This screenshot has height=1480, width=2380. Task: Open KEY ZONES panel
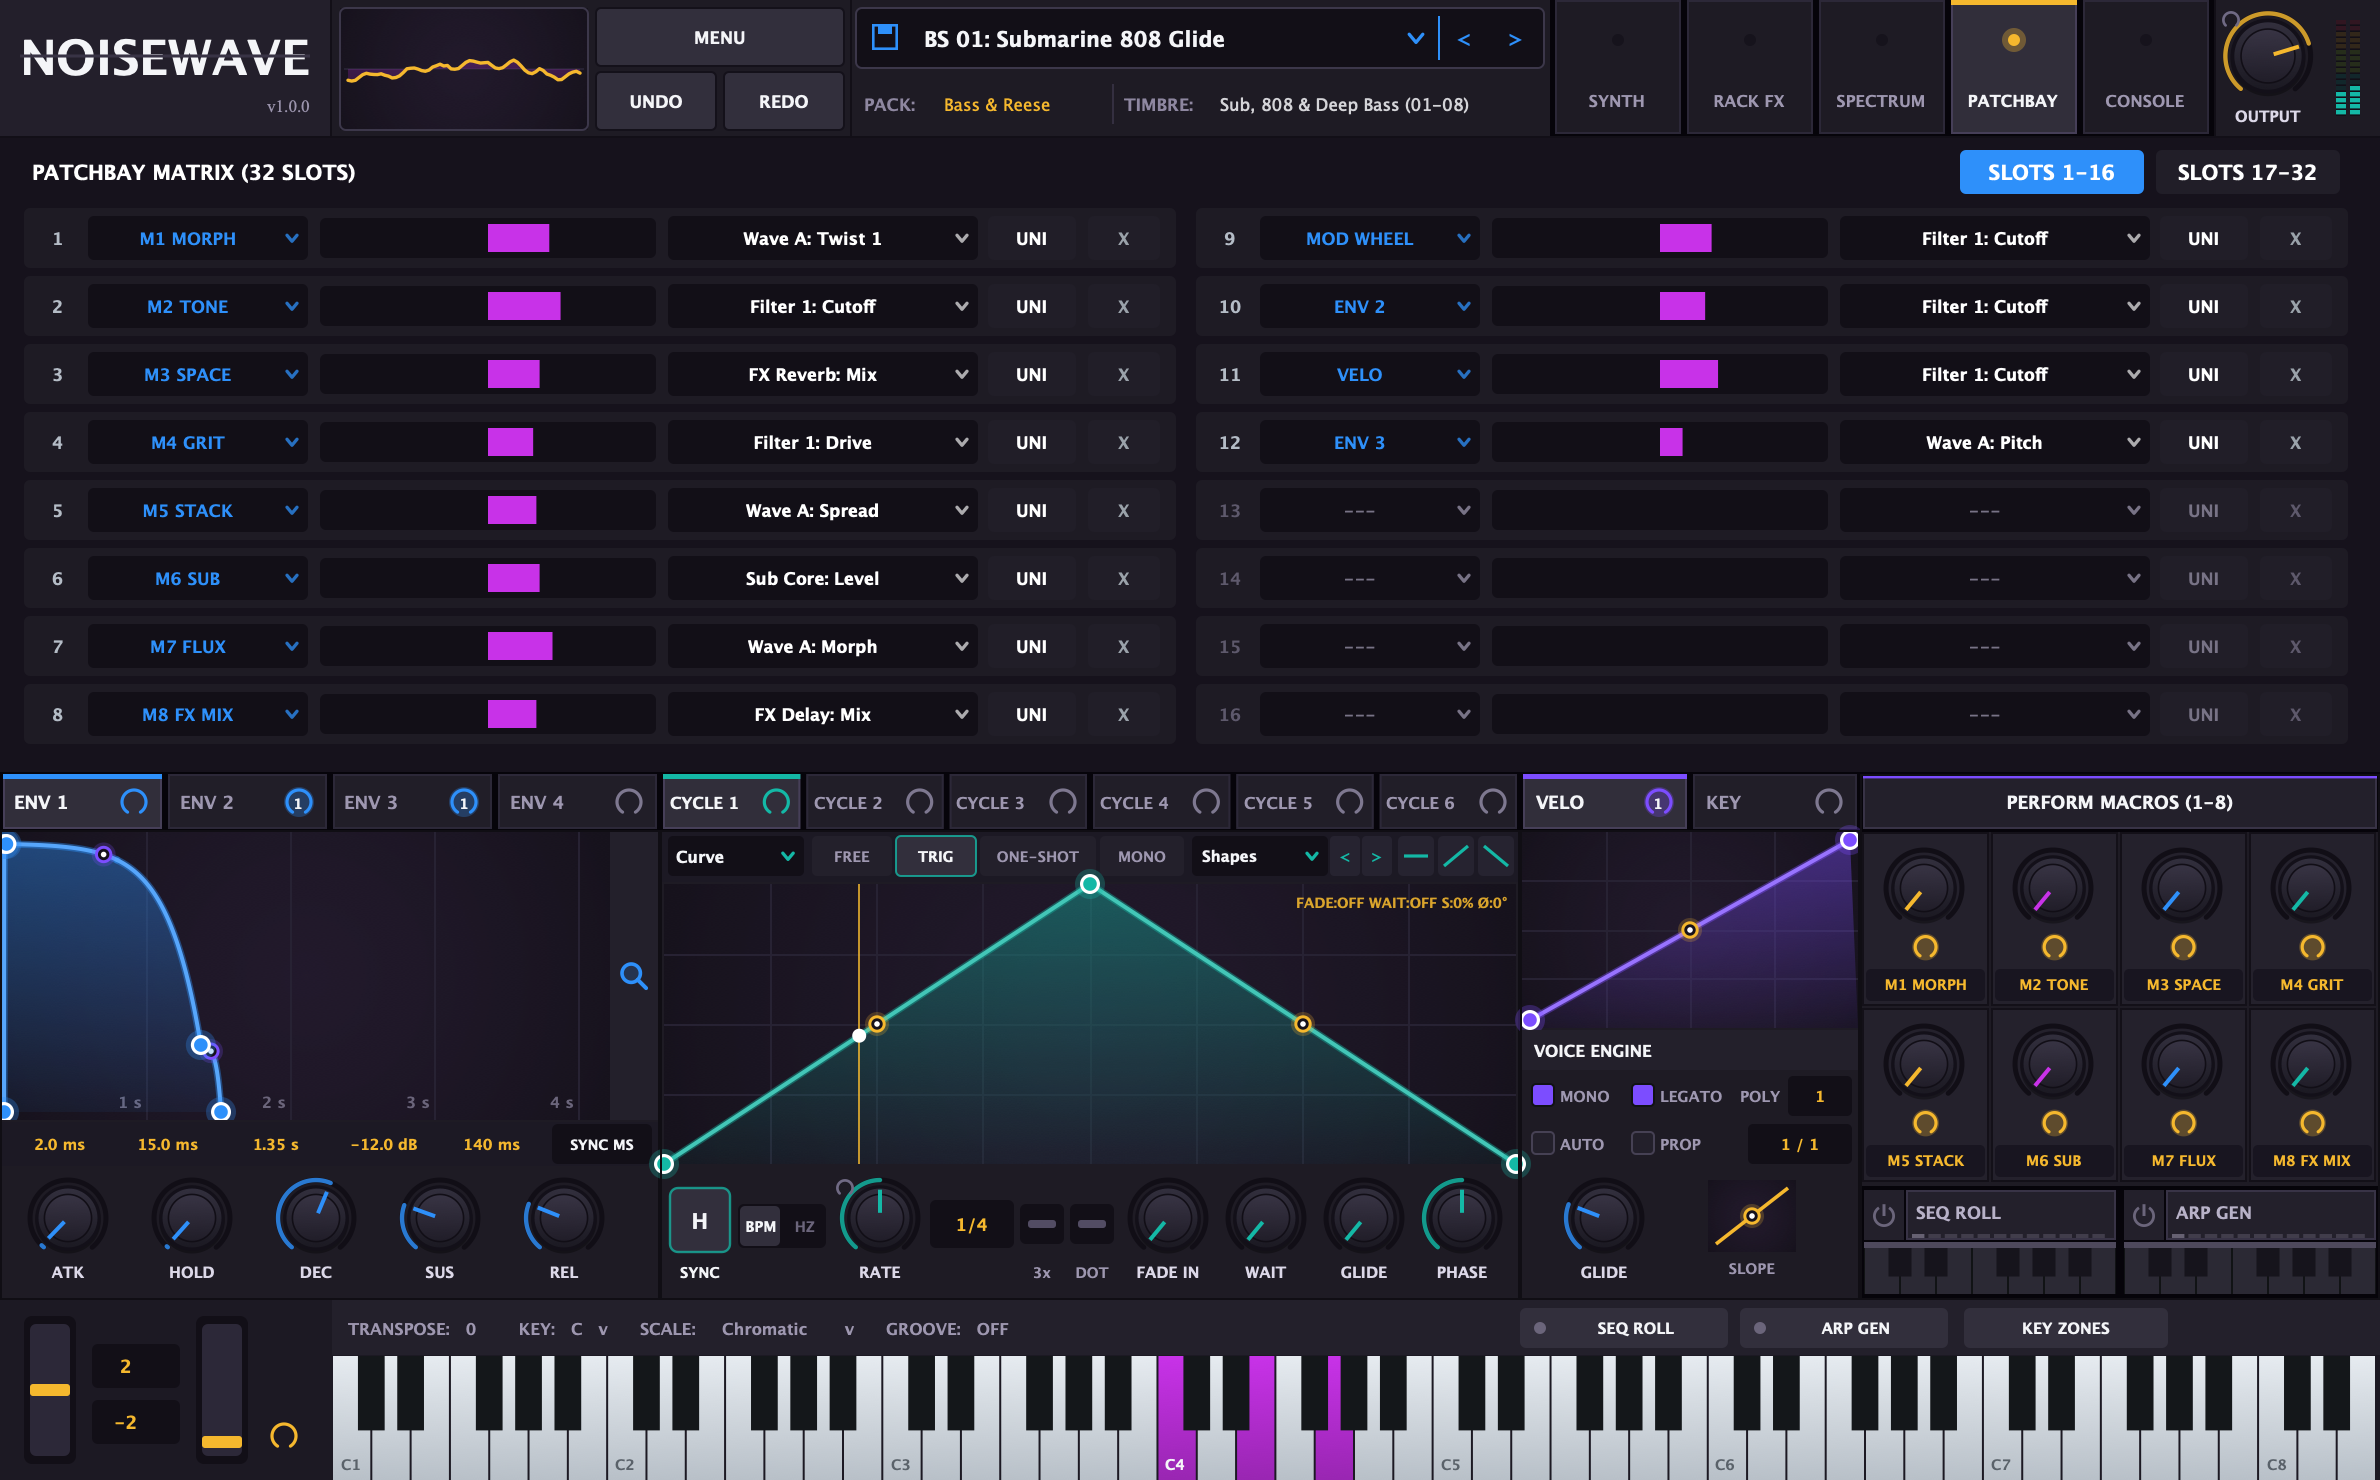pyautogui.click(x=2065, y=1328)
